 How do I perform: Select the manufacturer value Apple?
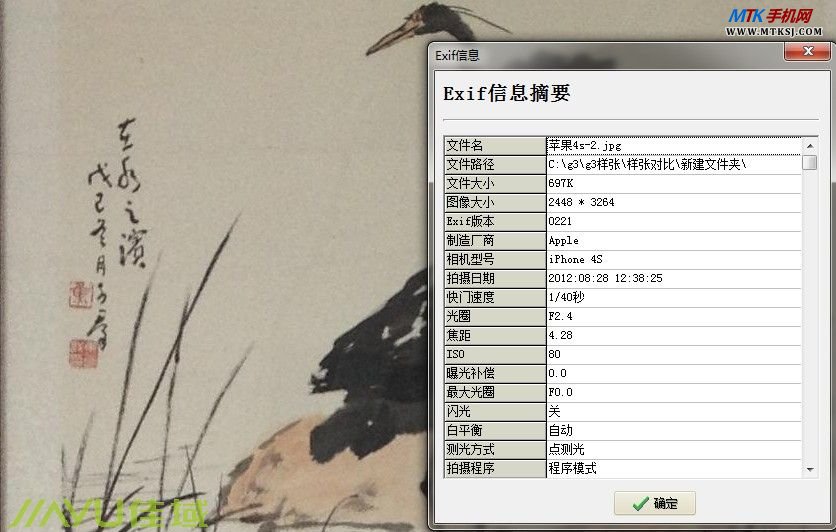tap(674, 240)
